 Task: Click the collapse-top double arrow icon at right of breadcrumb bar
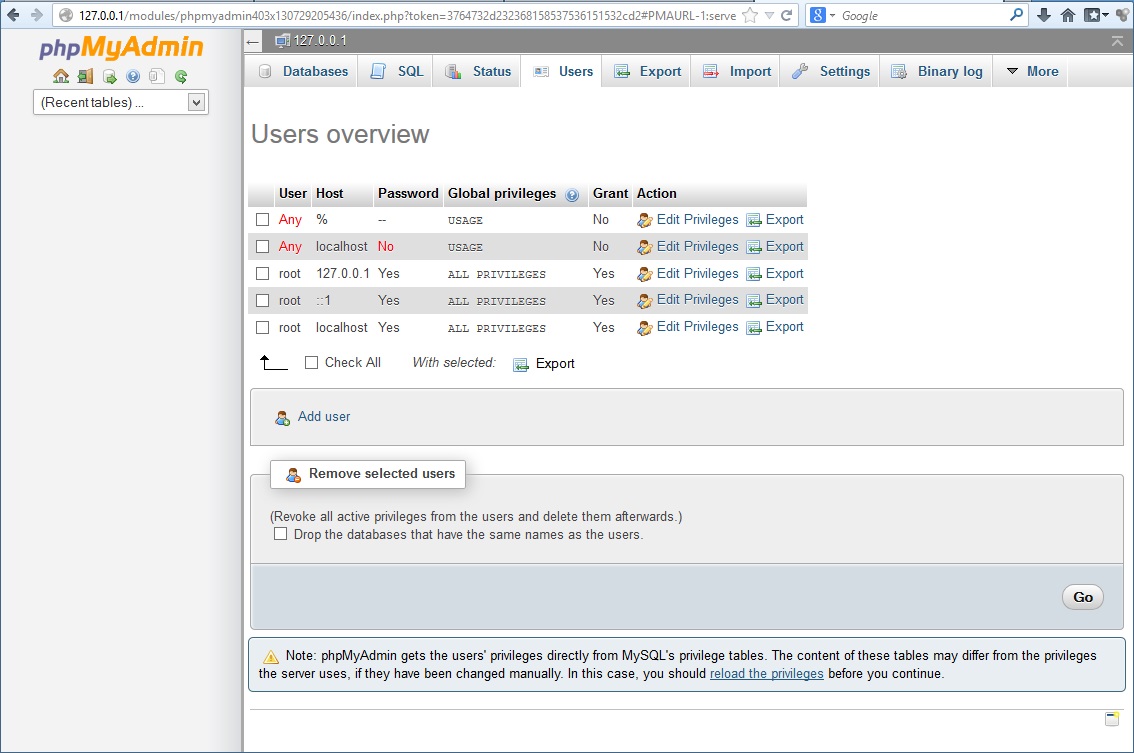pyautogui.click(x=1117, y=41)
